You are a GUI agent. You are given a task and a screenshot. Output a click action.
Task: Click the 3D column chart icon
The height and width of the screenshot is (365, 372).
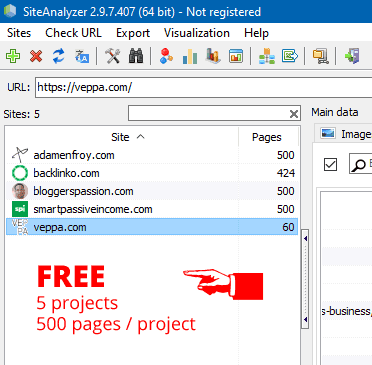pos(213,56)
